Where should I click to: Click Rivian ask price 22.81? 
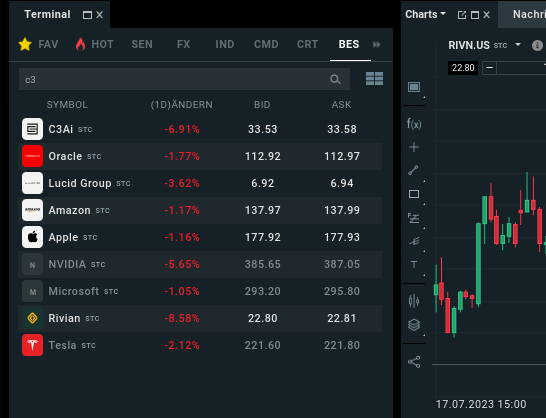pyautogui.click(x=342, y=318)
